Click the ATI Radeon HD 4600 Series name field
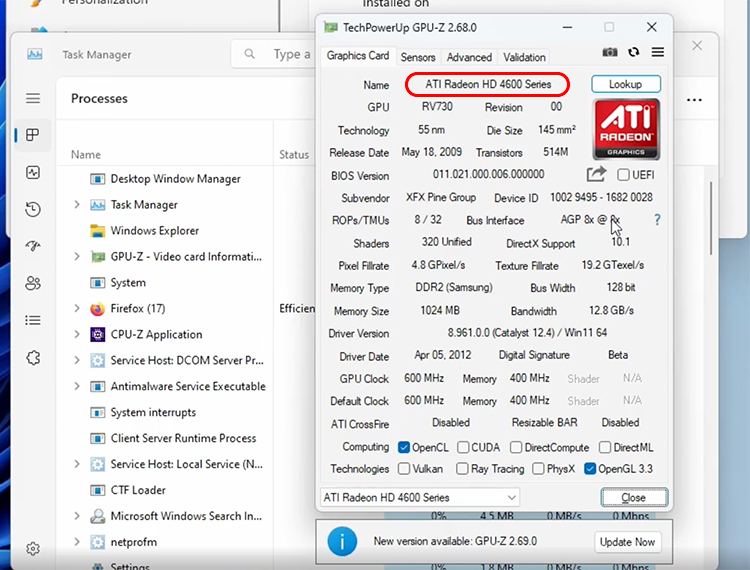 tap(487, 85)
